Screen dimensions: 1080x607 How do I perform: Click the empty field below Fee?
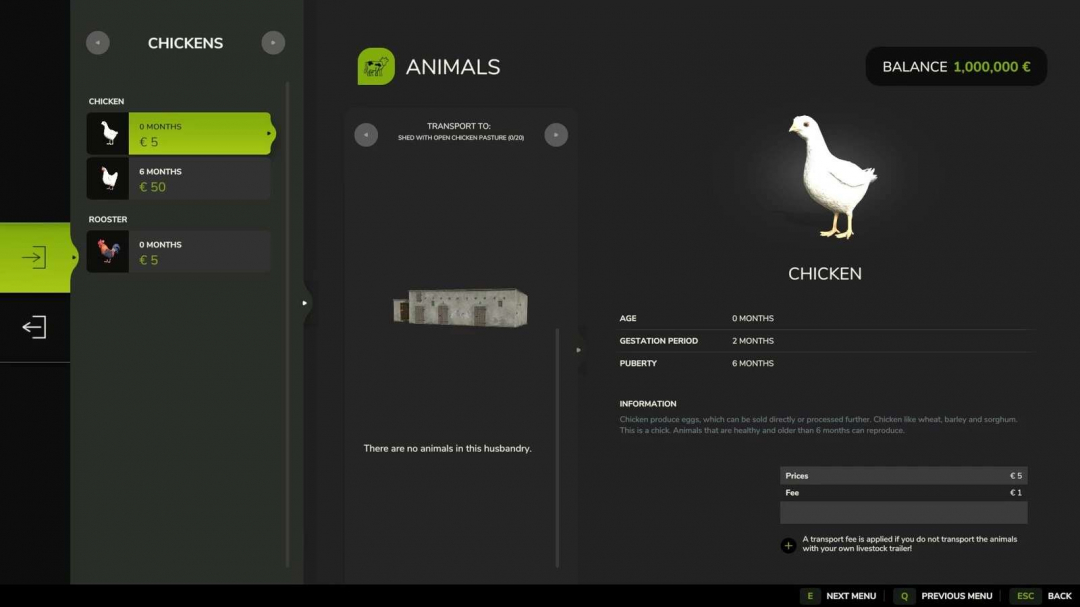903,512
